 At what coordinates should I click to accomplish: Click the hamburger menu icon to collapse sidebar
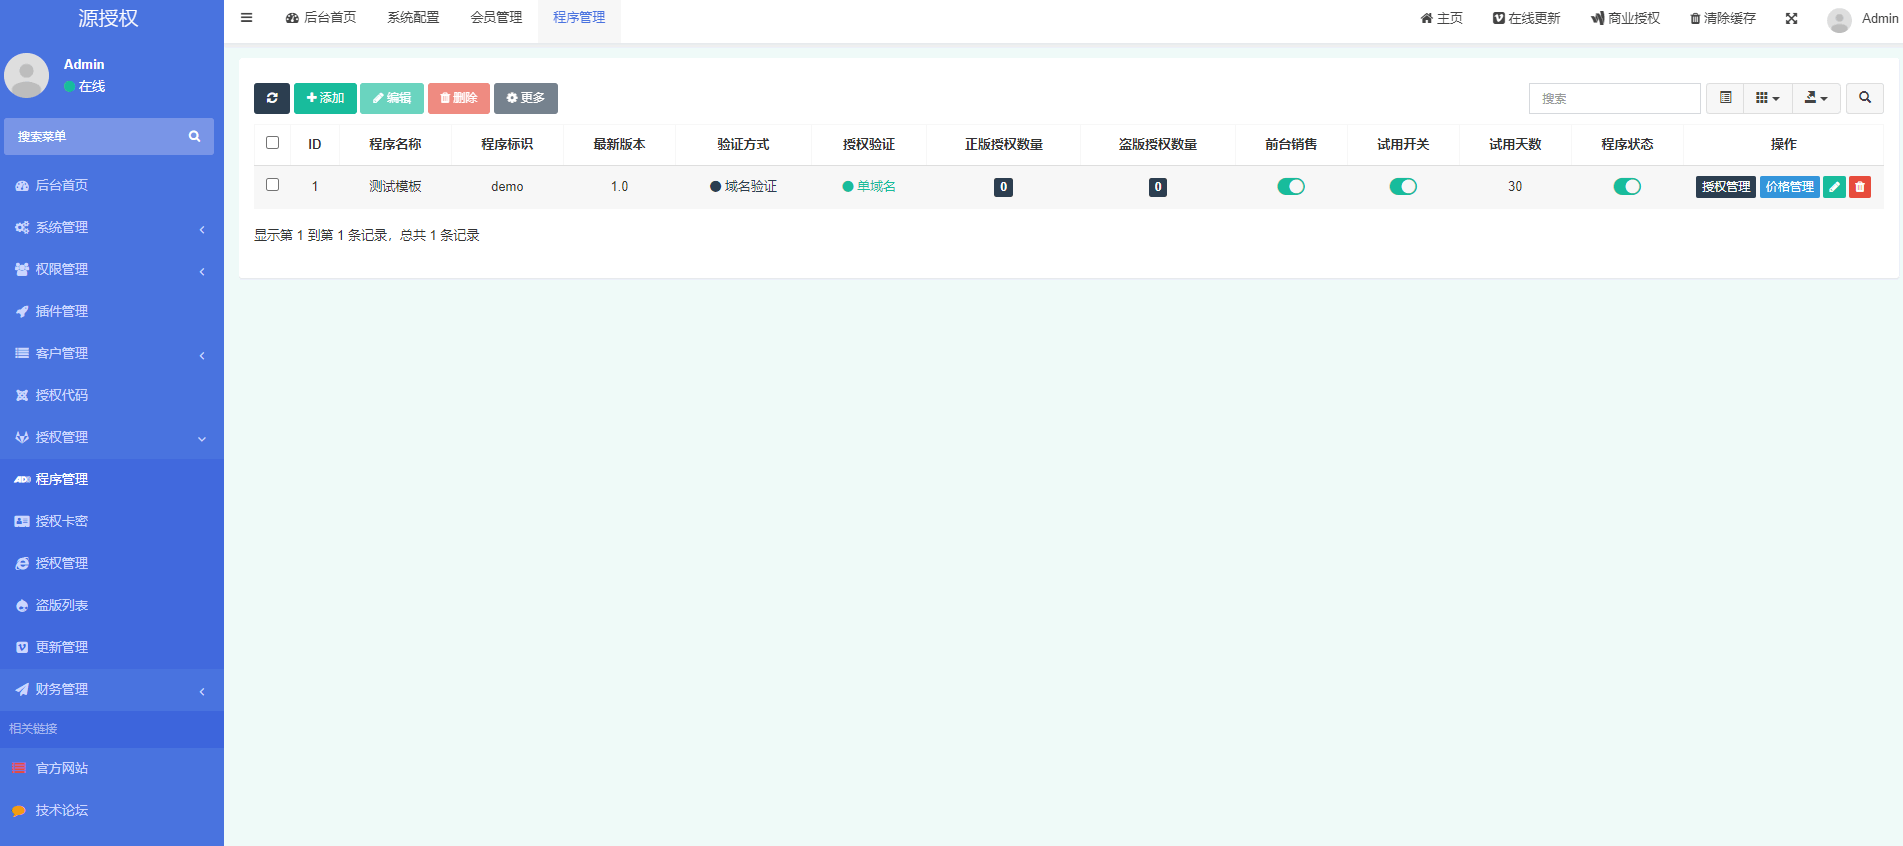tap(247, 18)
